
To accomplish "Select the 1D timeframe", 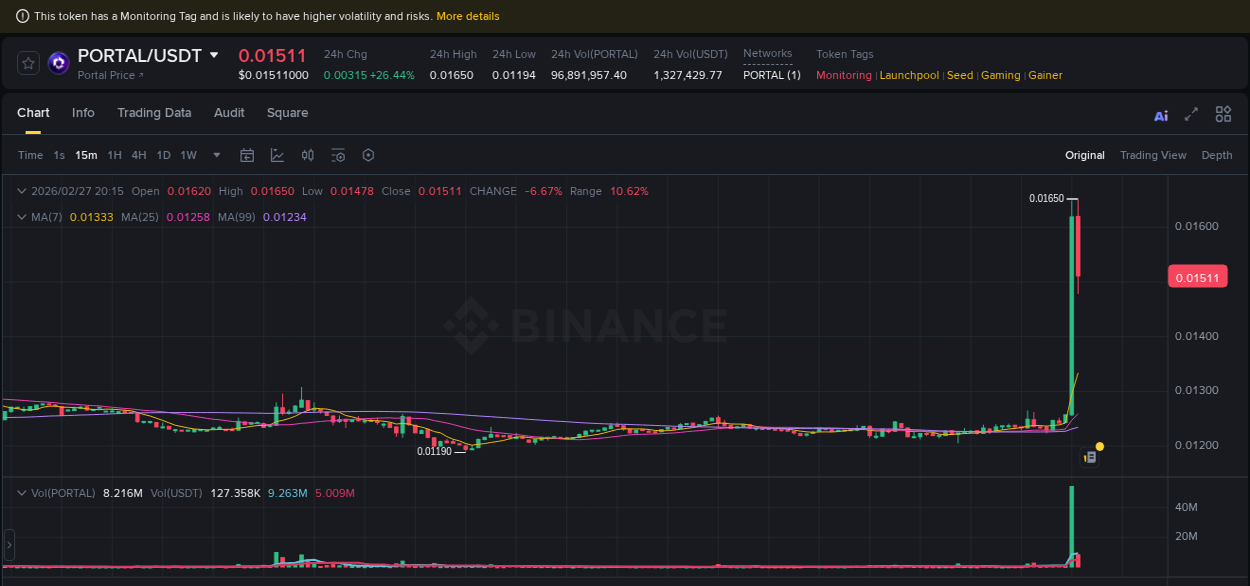I will tap(163, 155).
